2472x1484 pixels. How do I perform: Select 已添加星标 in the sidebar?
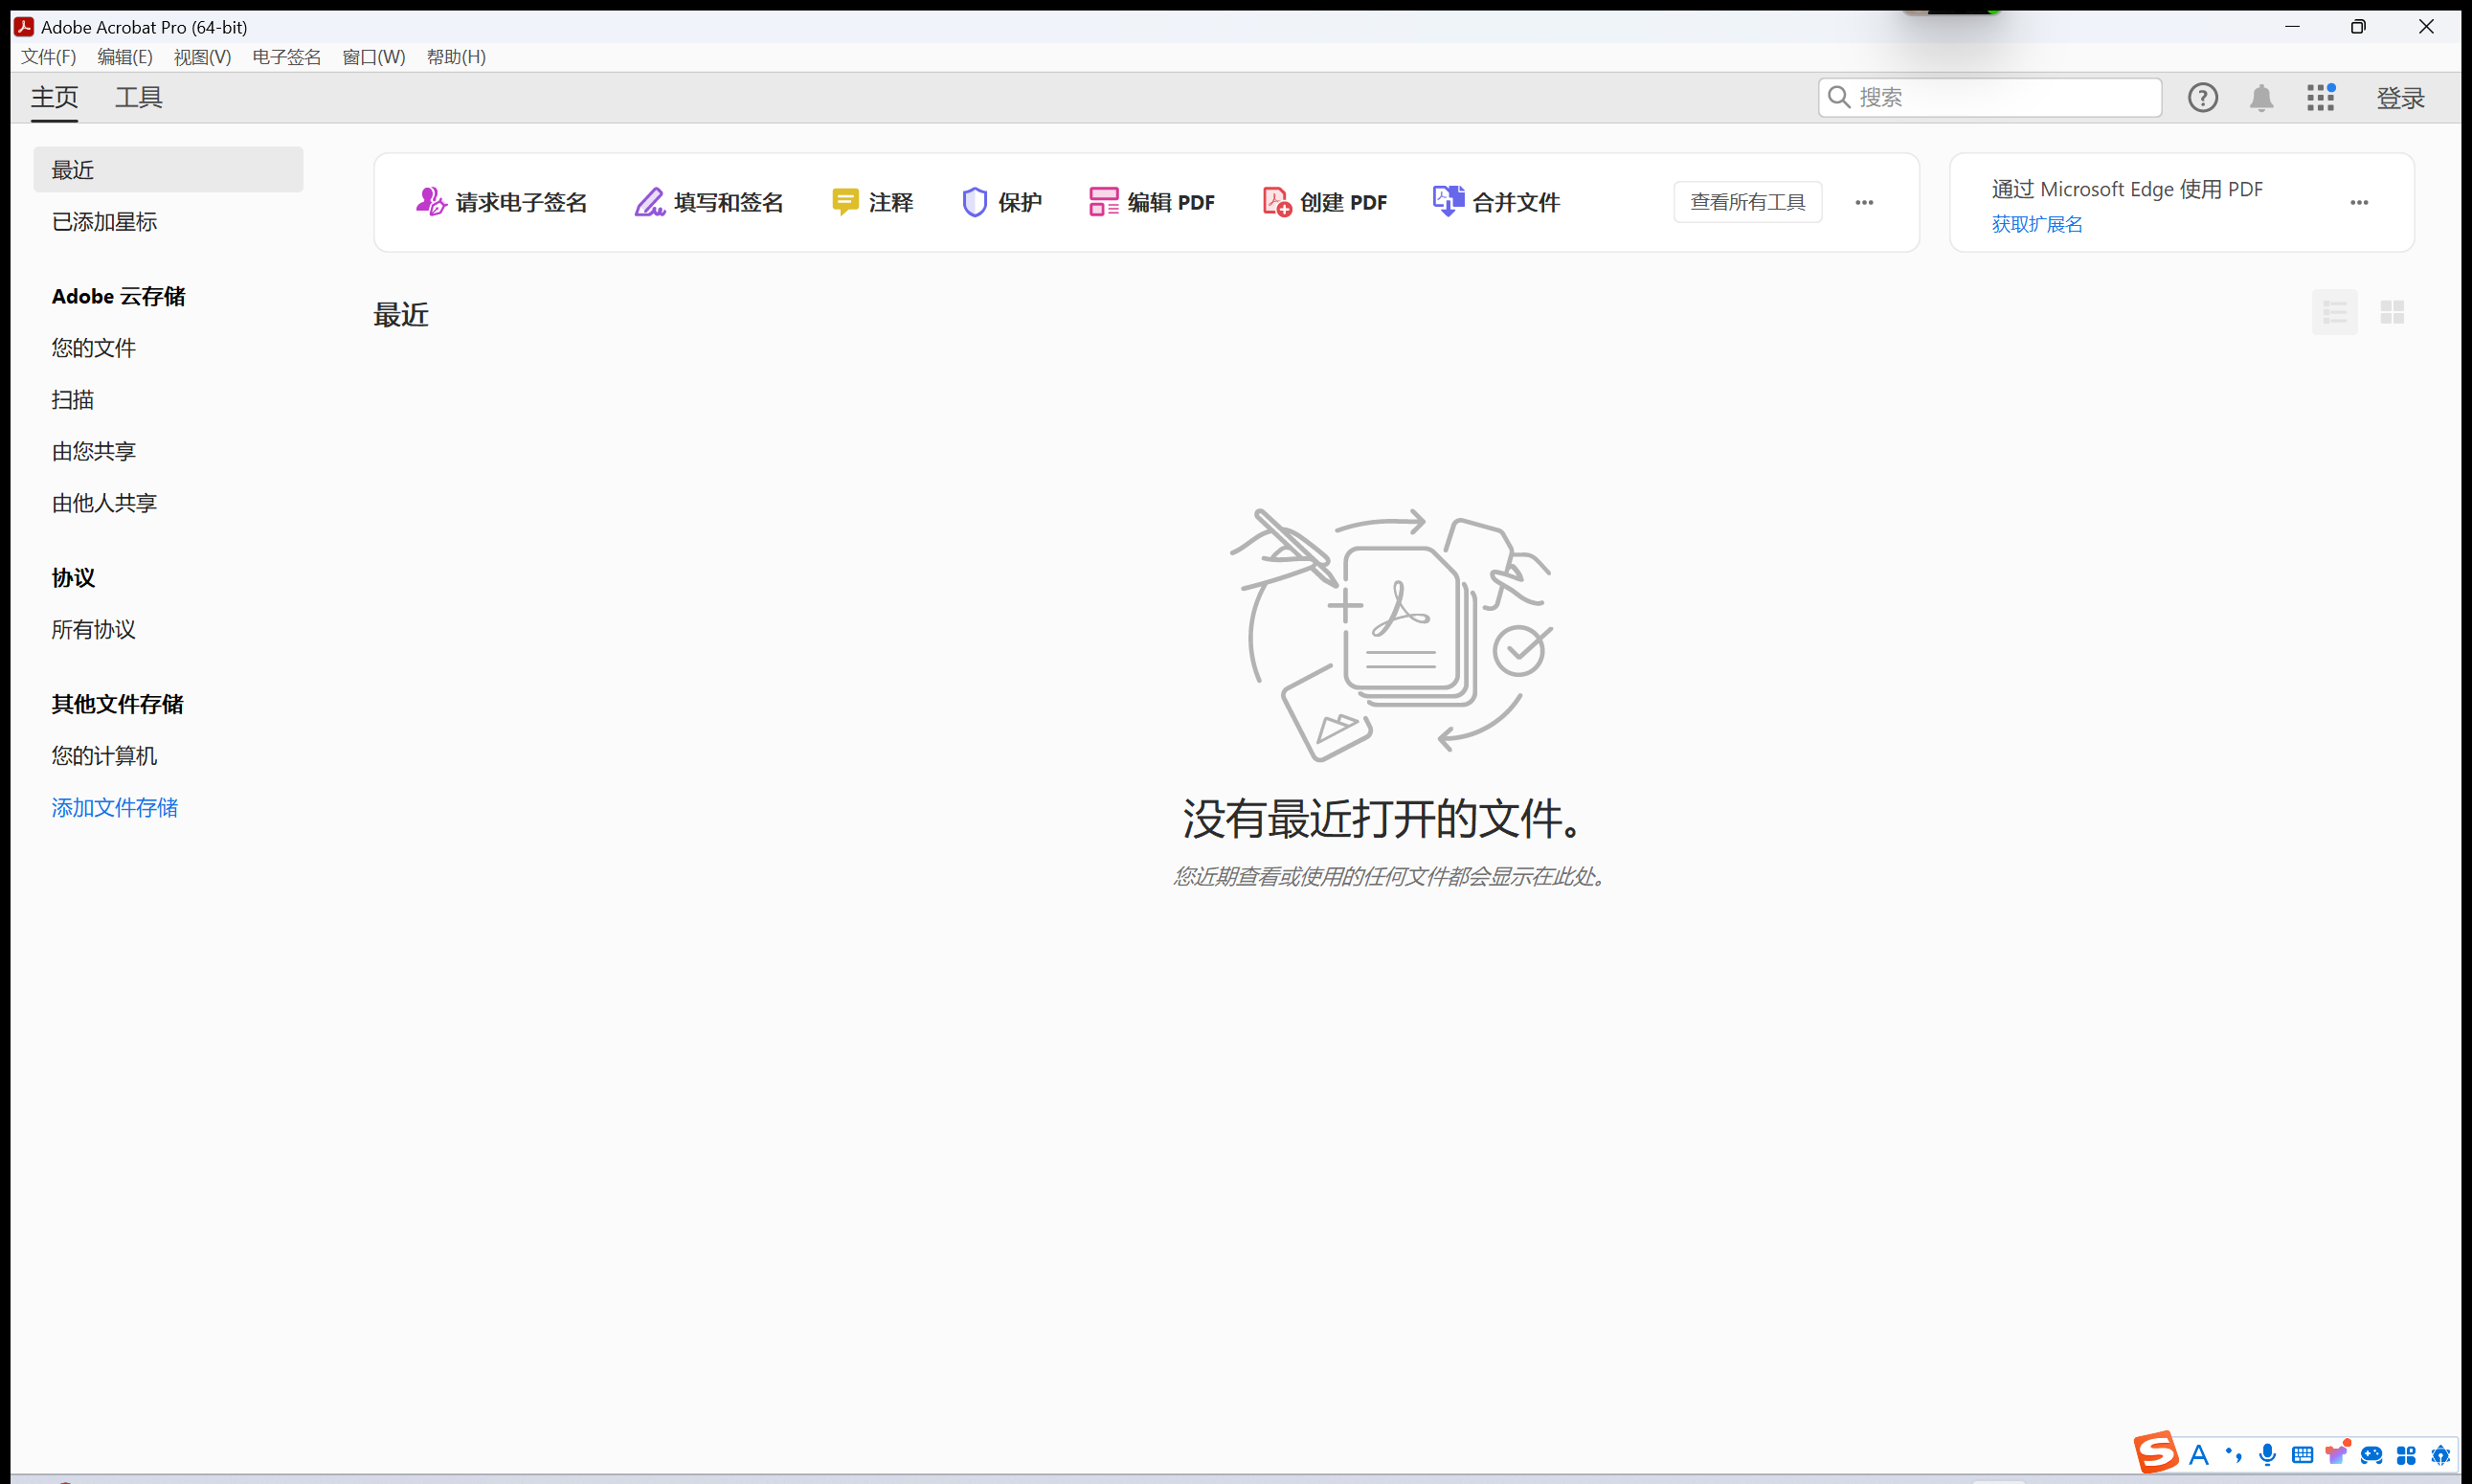pyautogui.click(x=104, y=222)
